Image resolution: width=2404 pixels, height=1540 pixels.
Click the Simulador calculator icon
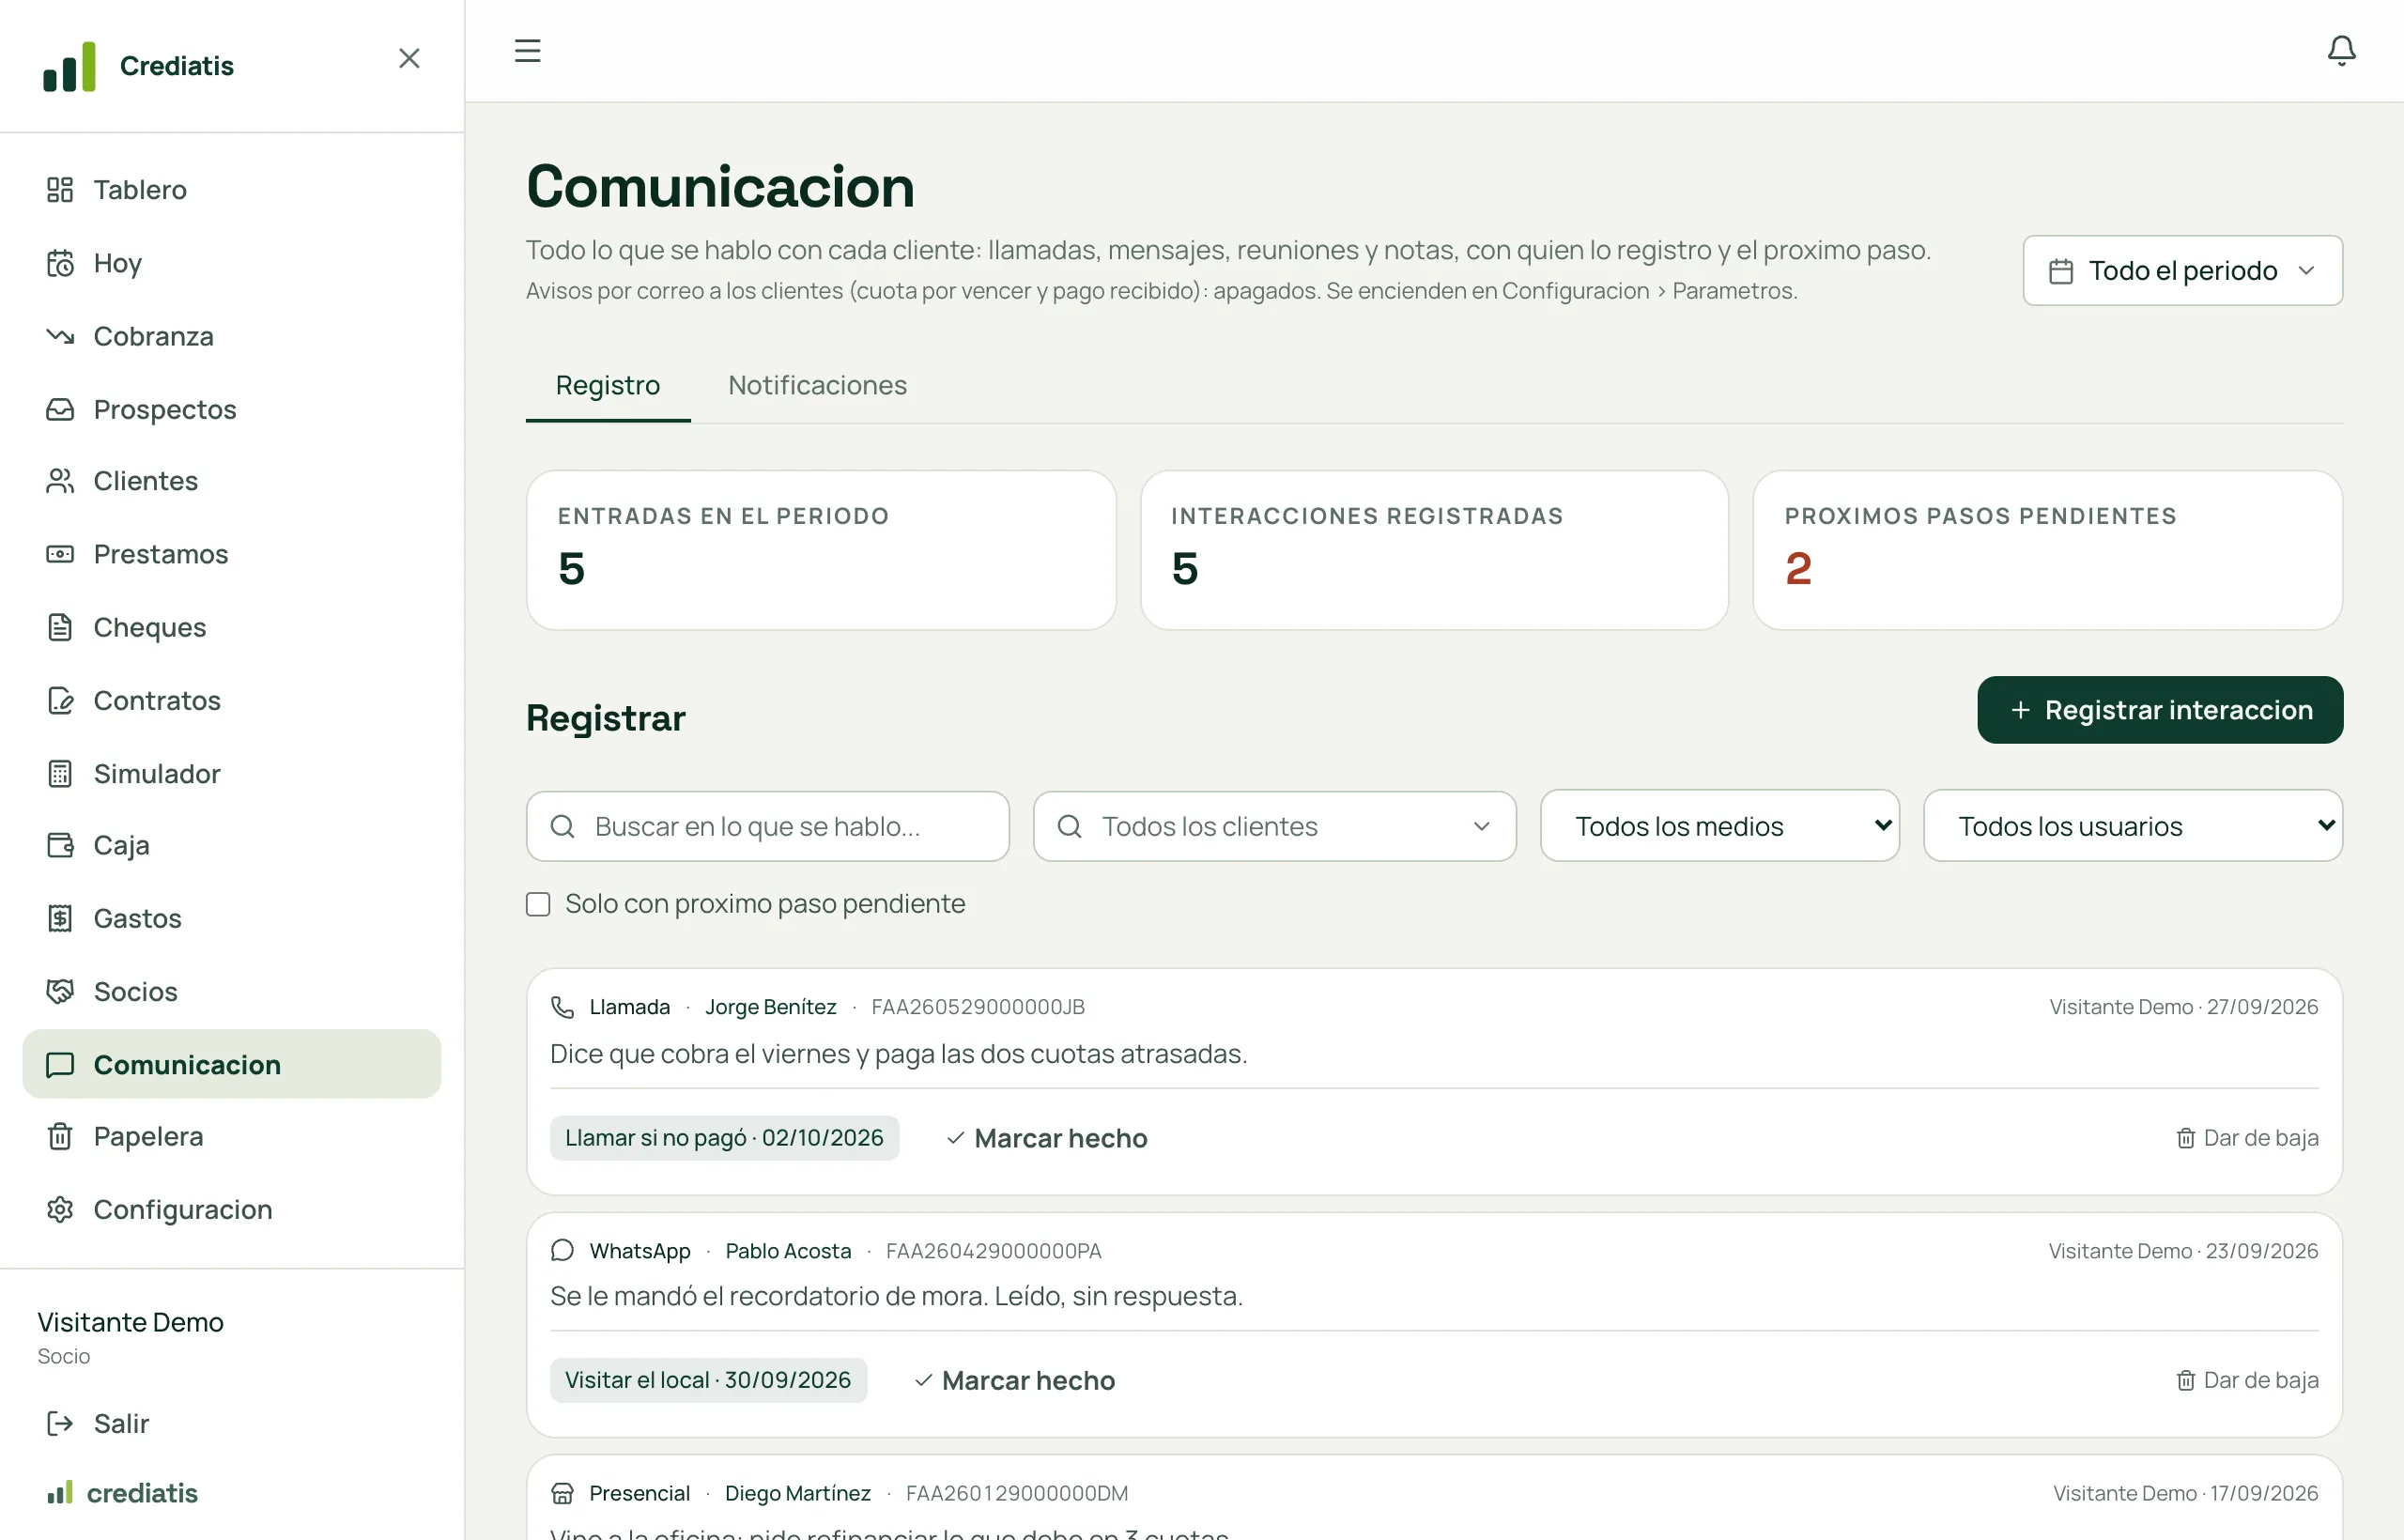60,773
